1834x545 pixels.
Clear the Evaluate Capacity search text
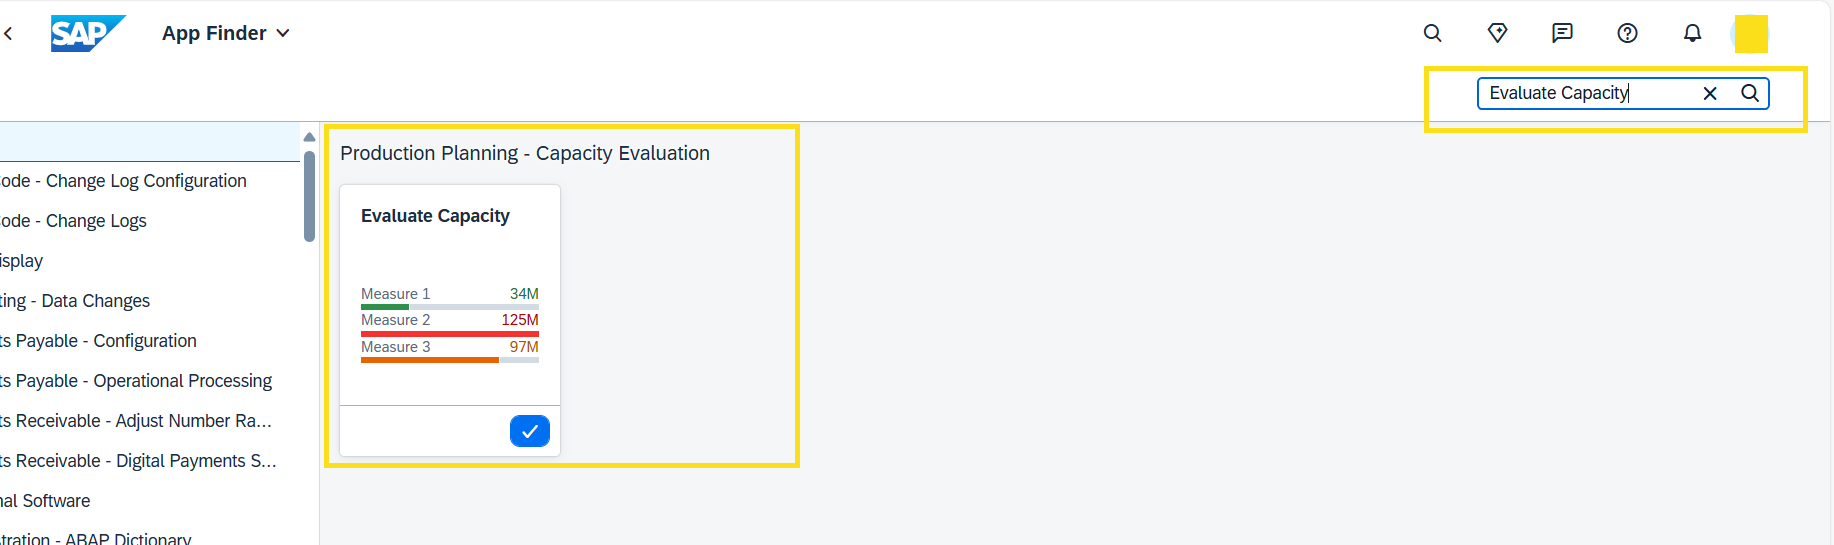coord(1710,93)
